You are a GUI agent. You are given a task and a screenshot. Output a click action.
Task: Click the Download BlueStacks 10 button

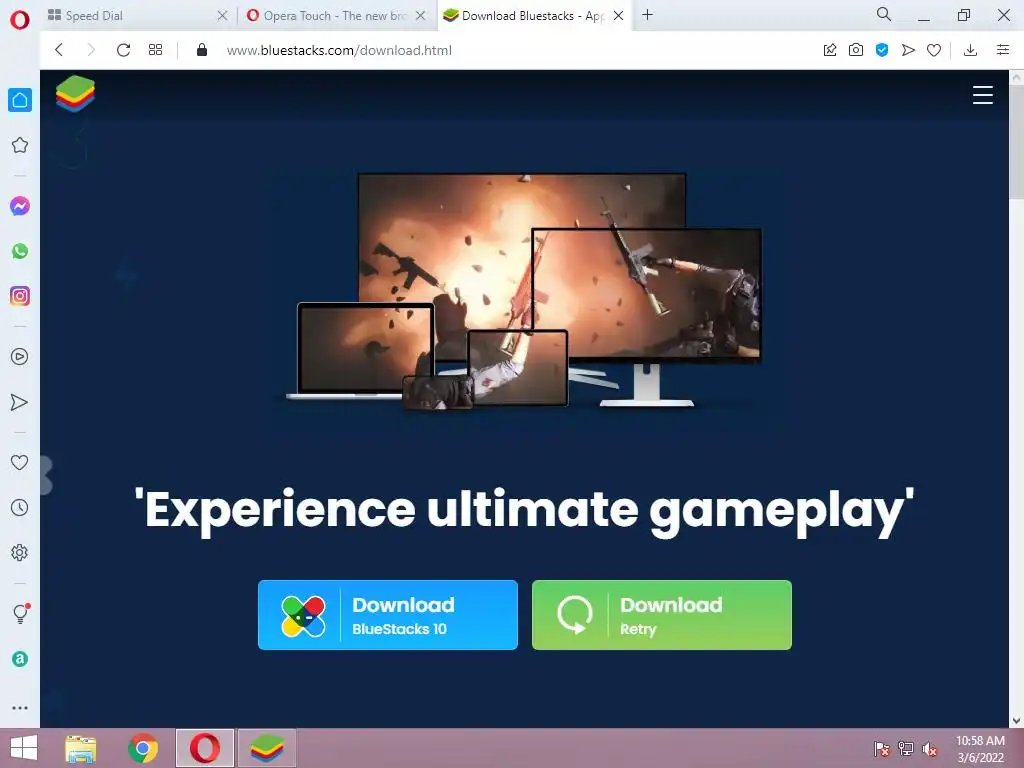pos(388,615)
